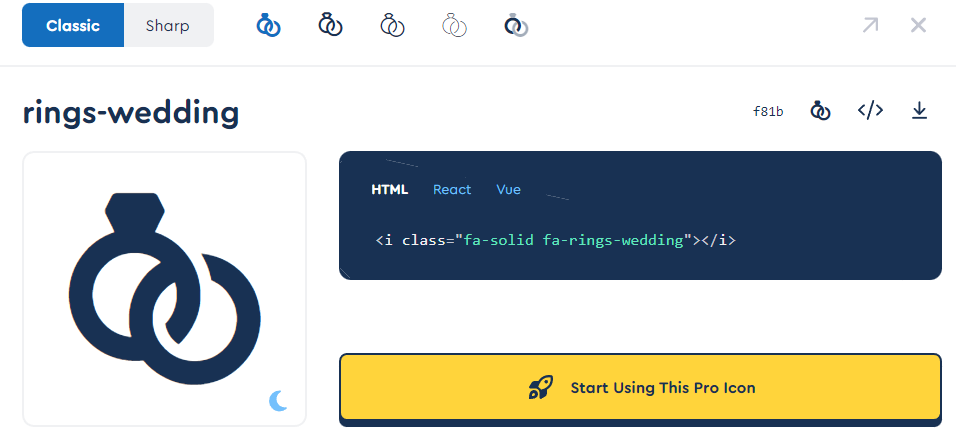Toggle dark preview with moon icon
Viewport: 956px width, 438px height.
coord(278,401)
